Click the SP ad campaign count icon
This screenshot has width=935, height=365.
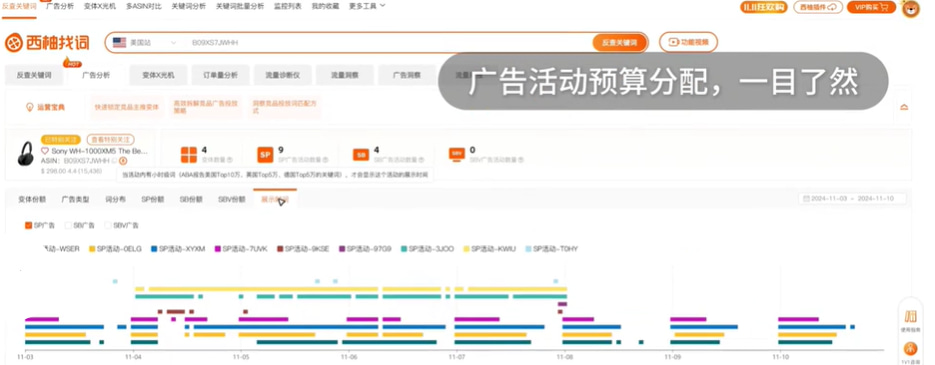click(x=265, y=154)
